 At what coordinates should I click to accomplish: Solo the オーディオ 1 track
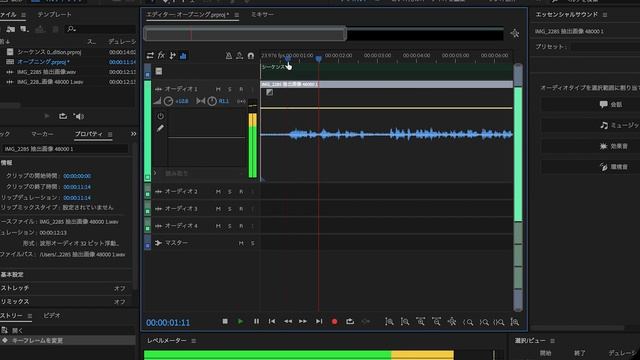click(230, 89)
